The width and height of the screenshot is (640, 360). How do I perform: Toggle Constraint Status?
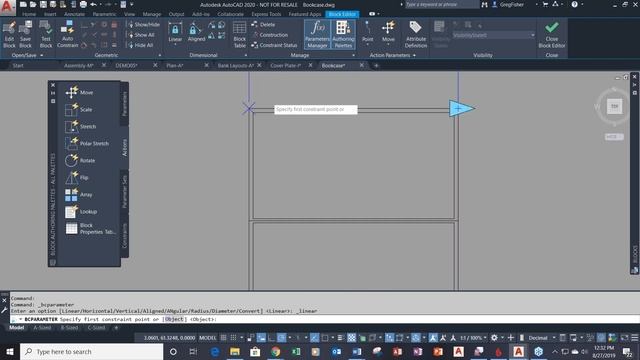pyautogui.click(x=274, y=45)
